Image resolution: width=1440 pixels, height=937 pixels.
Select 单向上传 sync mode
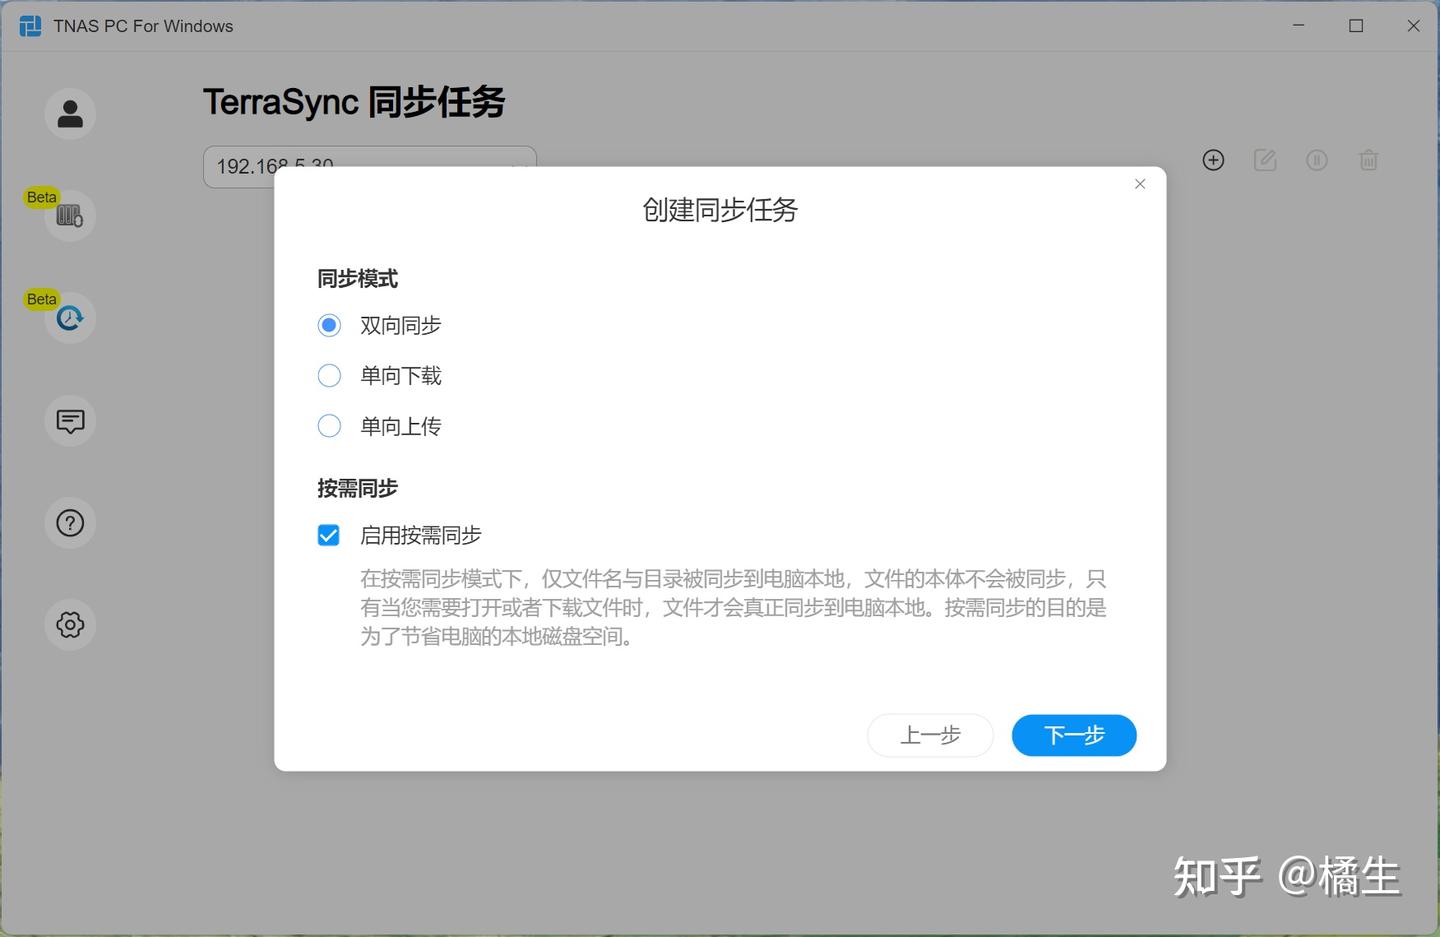[x=329, y=426]
